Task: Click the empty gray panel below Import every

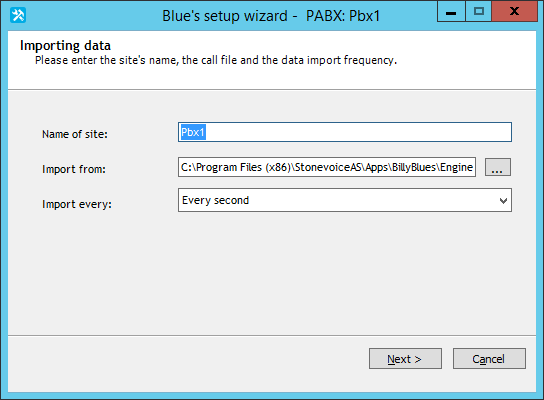Action: [x=272, y=274]
